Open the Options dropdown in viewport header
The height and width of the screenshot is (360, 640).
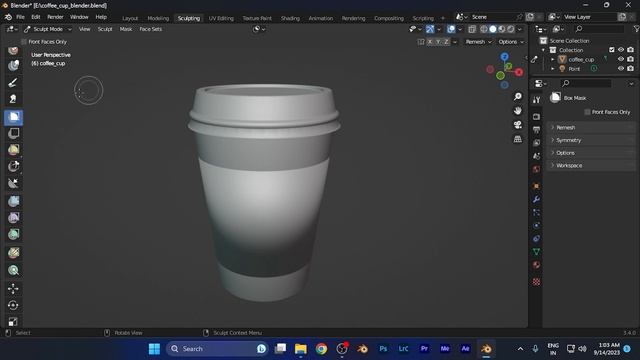tap(511, 42)
